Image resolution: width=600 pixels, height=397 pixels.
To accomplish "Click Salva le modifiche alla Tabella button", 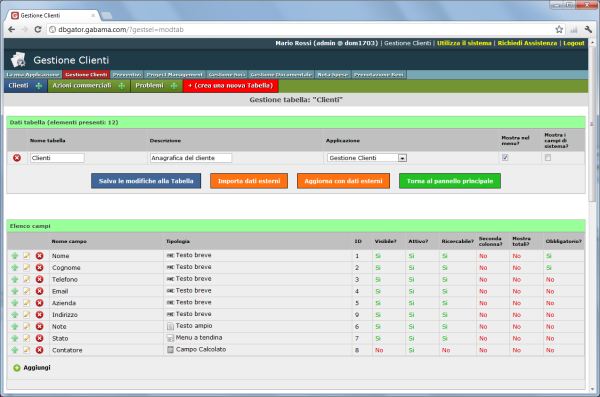I will pyautogui.click(x=146, y=181).
